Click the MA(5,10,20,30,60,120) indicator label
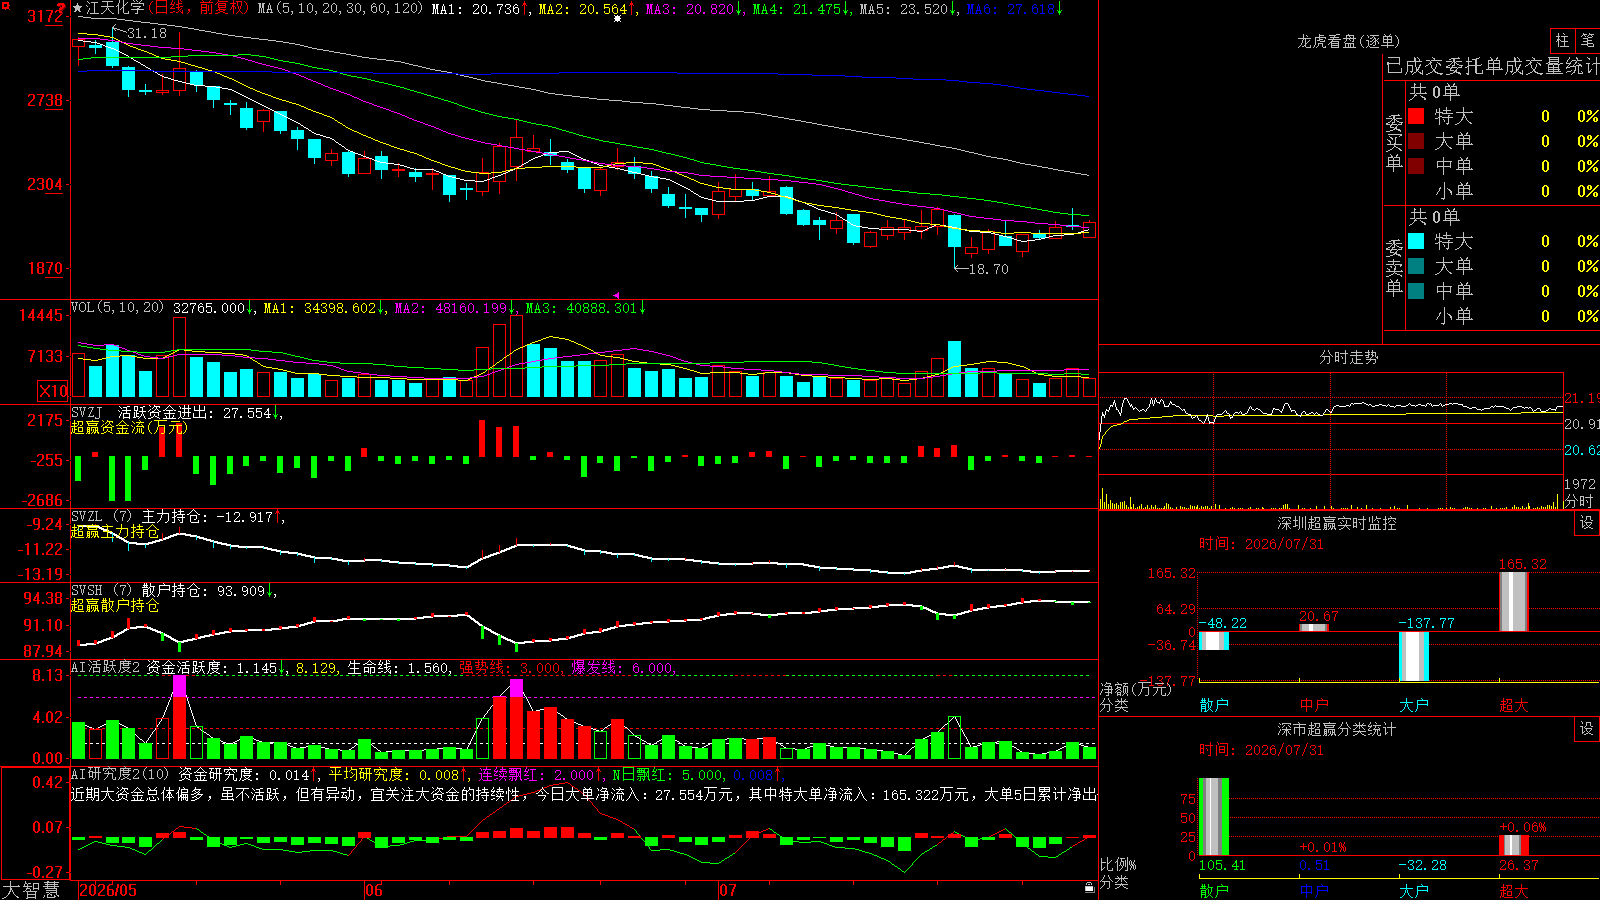1600x900 pixels. coord(341,9)
